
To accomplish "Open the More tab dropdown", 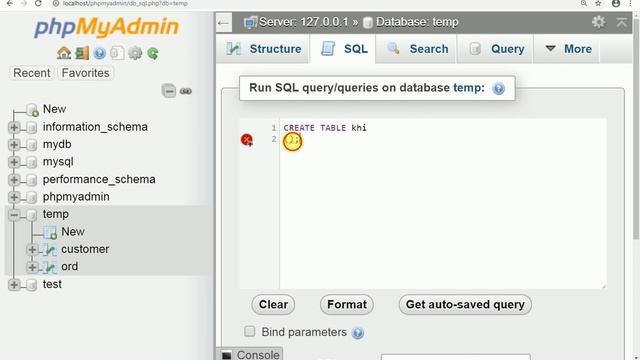I will click(568, 49).
